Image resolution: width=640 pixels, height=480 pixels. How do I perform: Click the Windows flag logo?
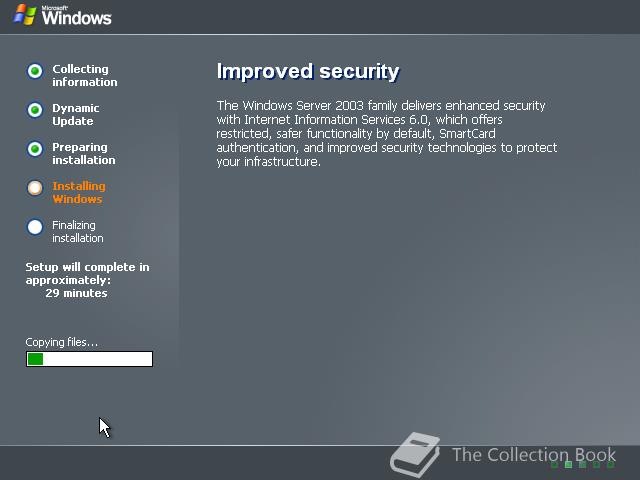coord(25,16)
